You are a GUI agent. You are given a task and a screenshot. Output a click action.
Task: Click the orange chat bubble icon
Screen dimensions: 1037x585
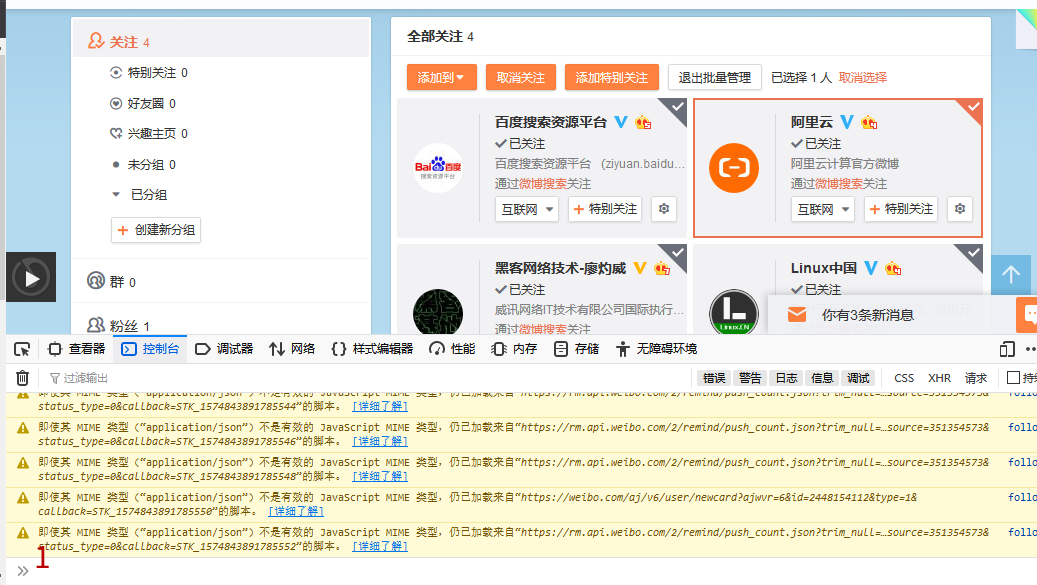(x=1027, y=315)
